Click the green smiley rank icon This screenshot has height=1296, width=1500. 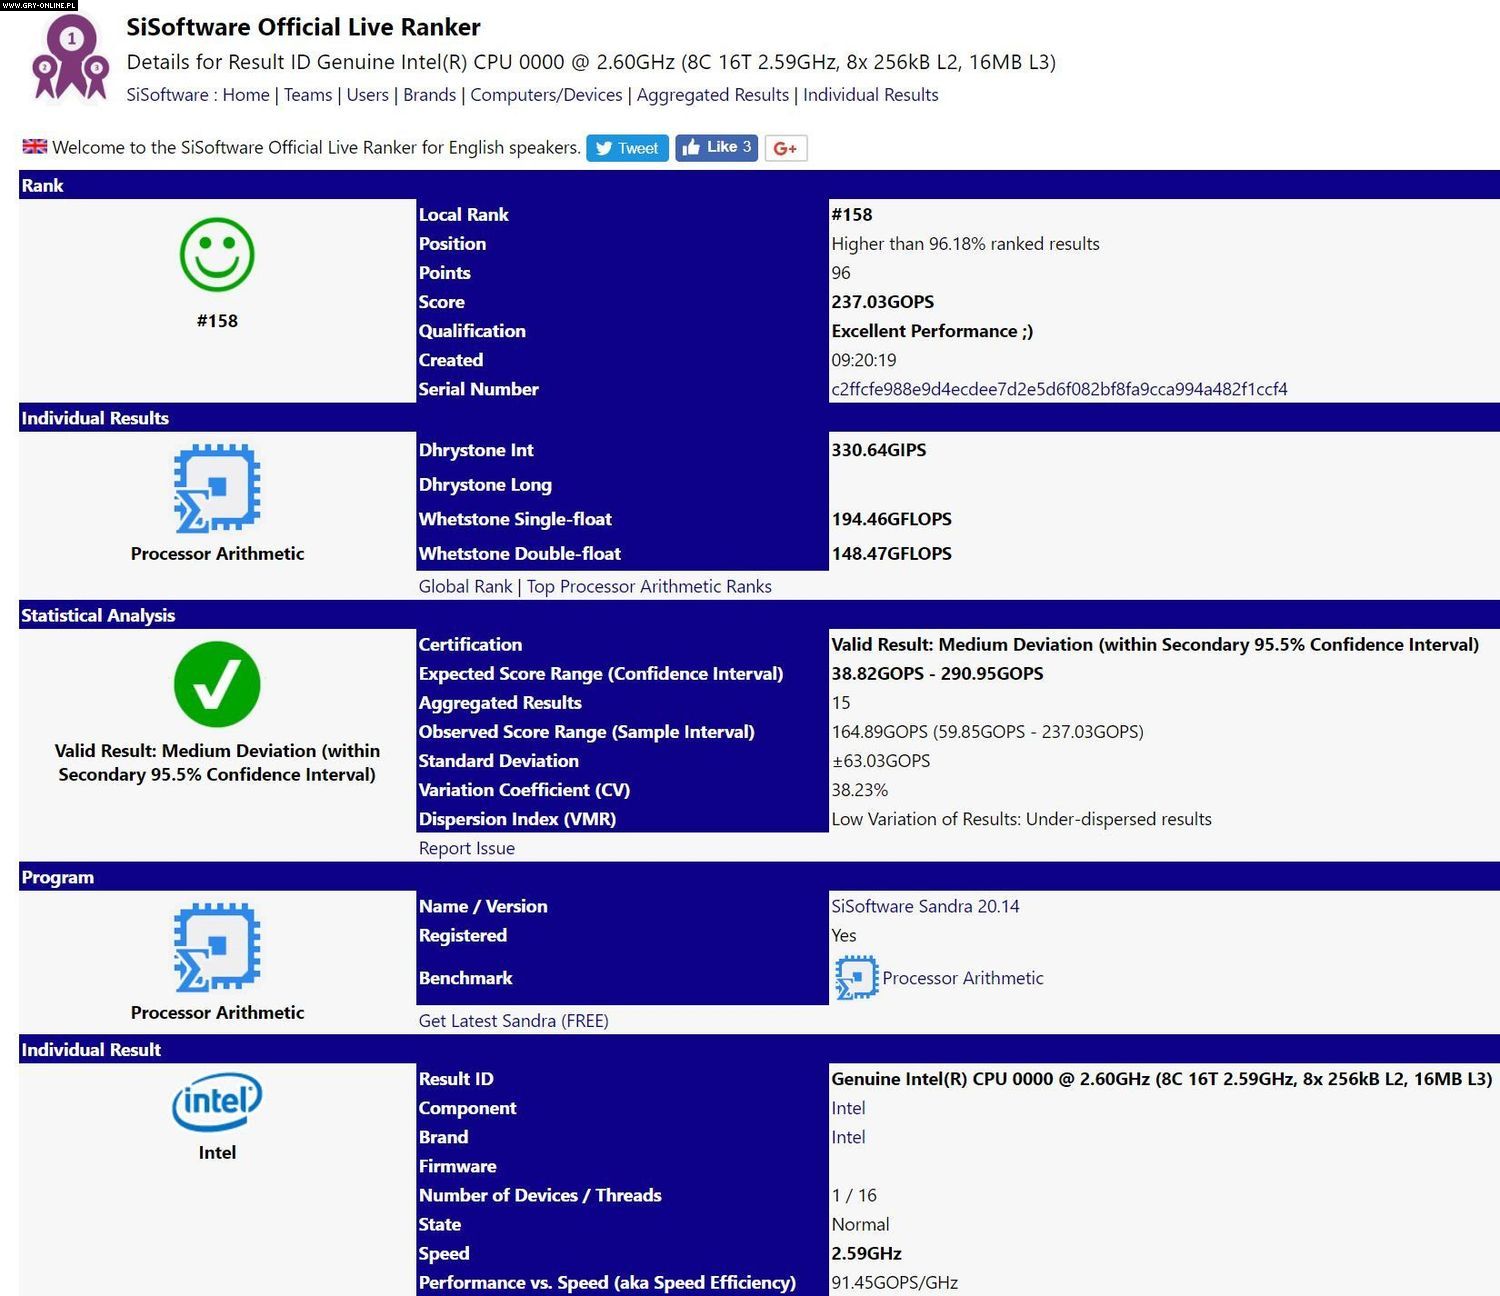pyautogui.click(x=217, y=255)
